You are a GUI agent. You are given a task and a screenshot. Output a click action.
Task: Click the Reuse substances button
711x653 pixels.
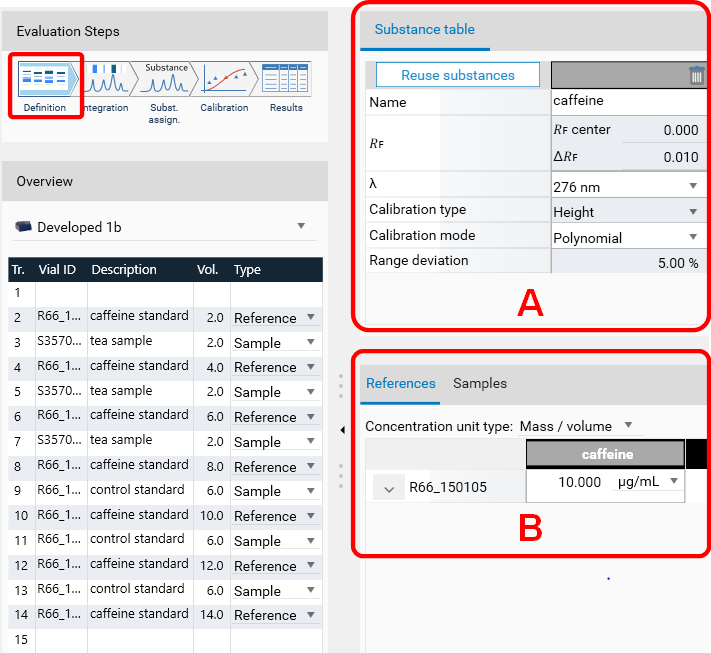click(x=457, y=75)
